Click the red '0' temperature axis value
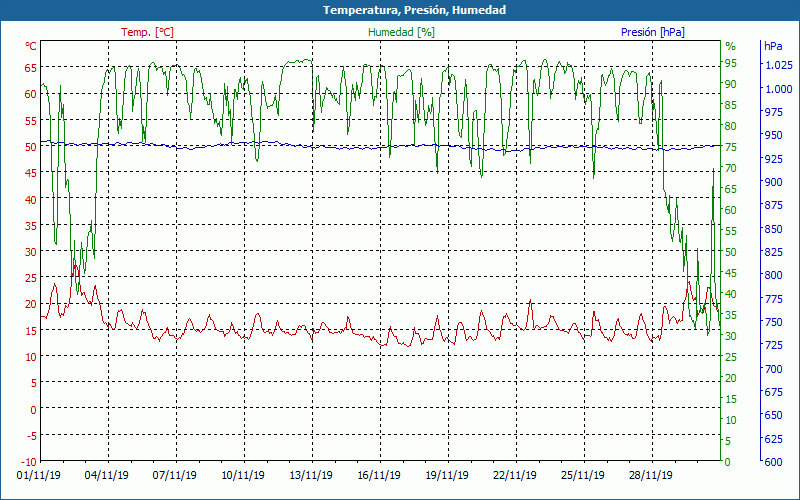Screen dimensions: 800x500 [34, 410]
